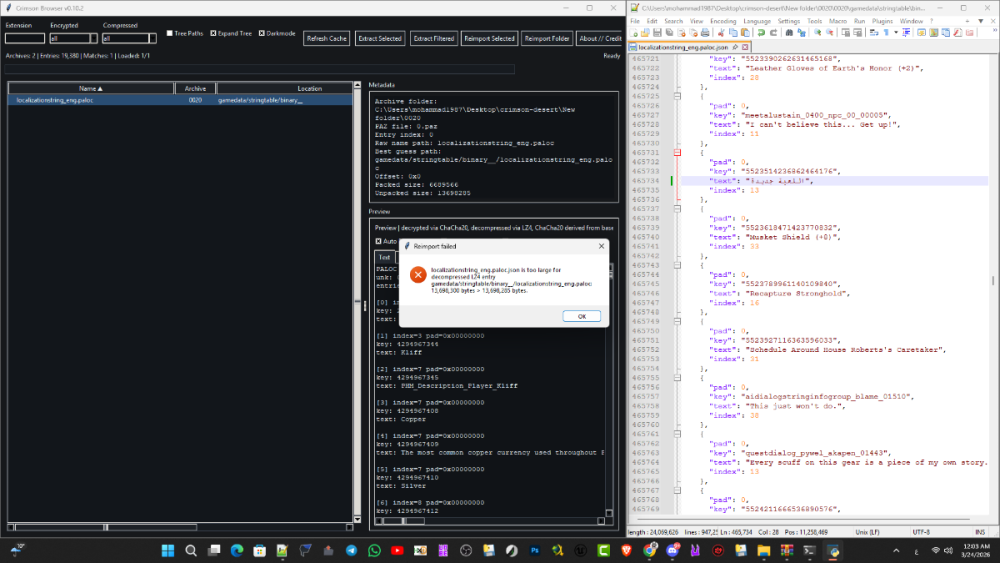The height and width of the screenshot is (563, 1000).
Task: Collapse the fold marker at line 465761
Action: pyautogui.click(x=677, y=434)
